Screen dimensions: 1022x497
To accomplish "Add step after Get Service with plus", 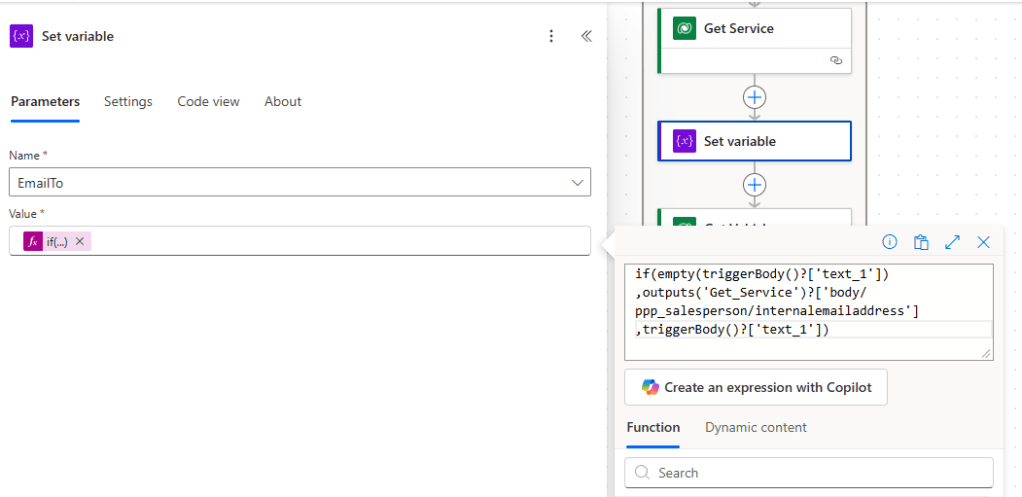I will point(754,97).
